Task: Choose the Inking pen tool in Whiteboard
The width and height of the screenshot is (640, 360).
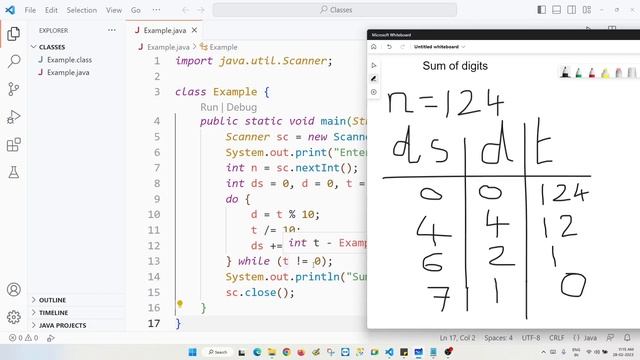Action: point(373,78)
